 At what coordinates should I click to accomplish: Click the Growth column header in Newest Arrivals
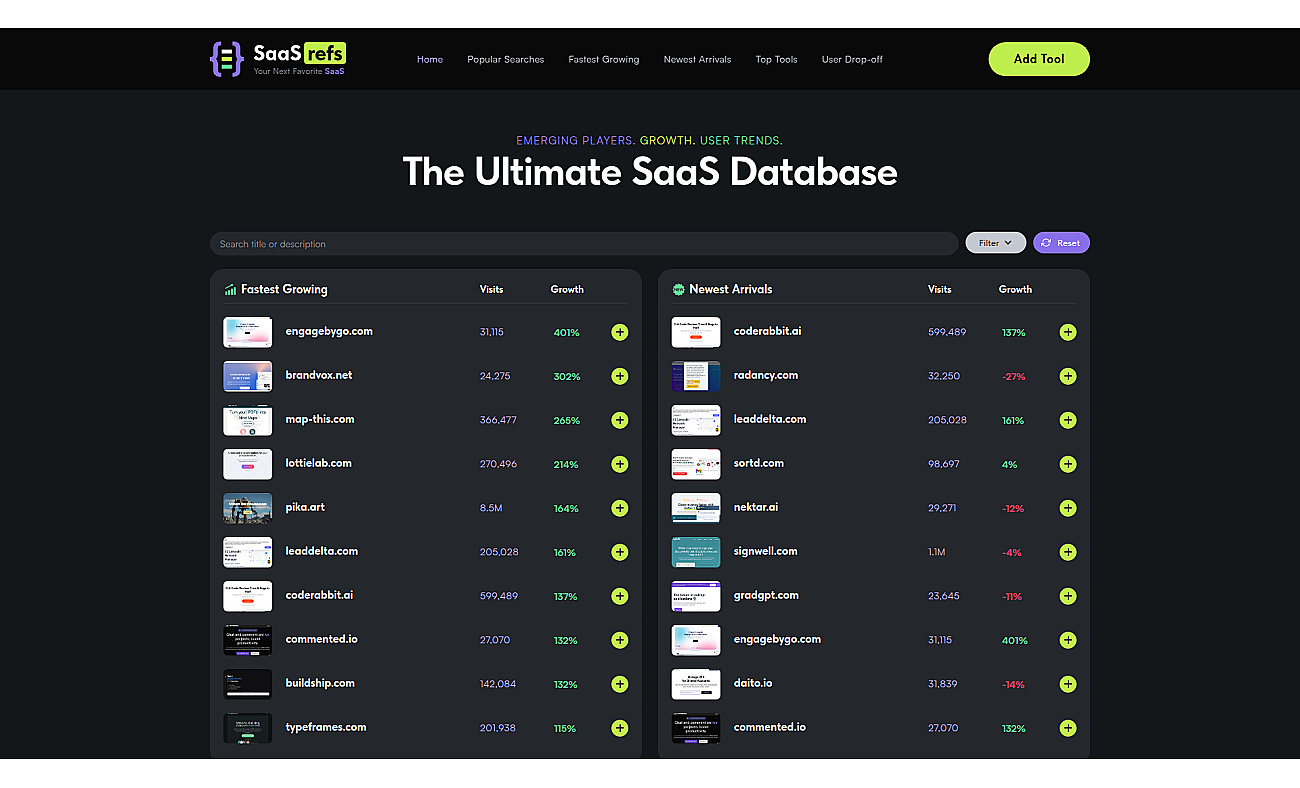click(x=1015, y=289)
